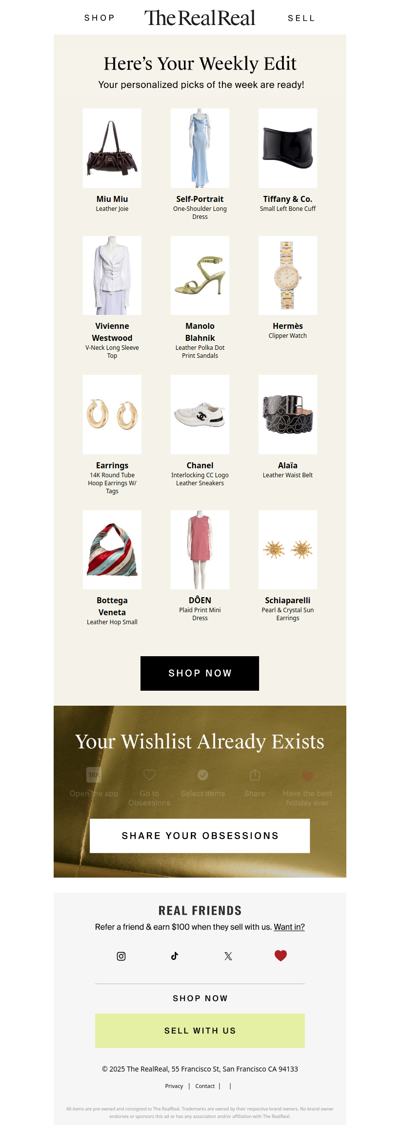
Task: Open the SHOP menu item in header
Action: pos(100,18)
